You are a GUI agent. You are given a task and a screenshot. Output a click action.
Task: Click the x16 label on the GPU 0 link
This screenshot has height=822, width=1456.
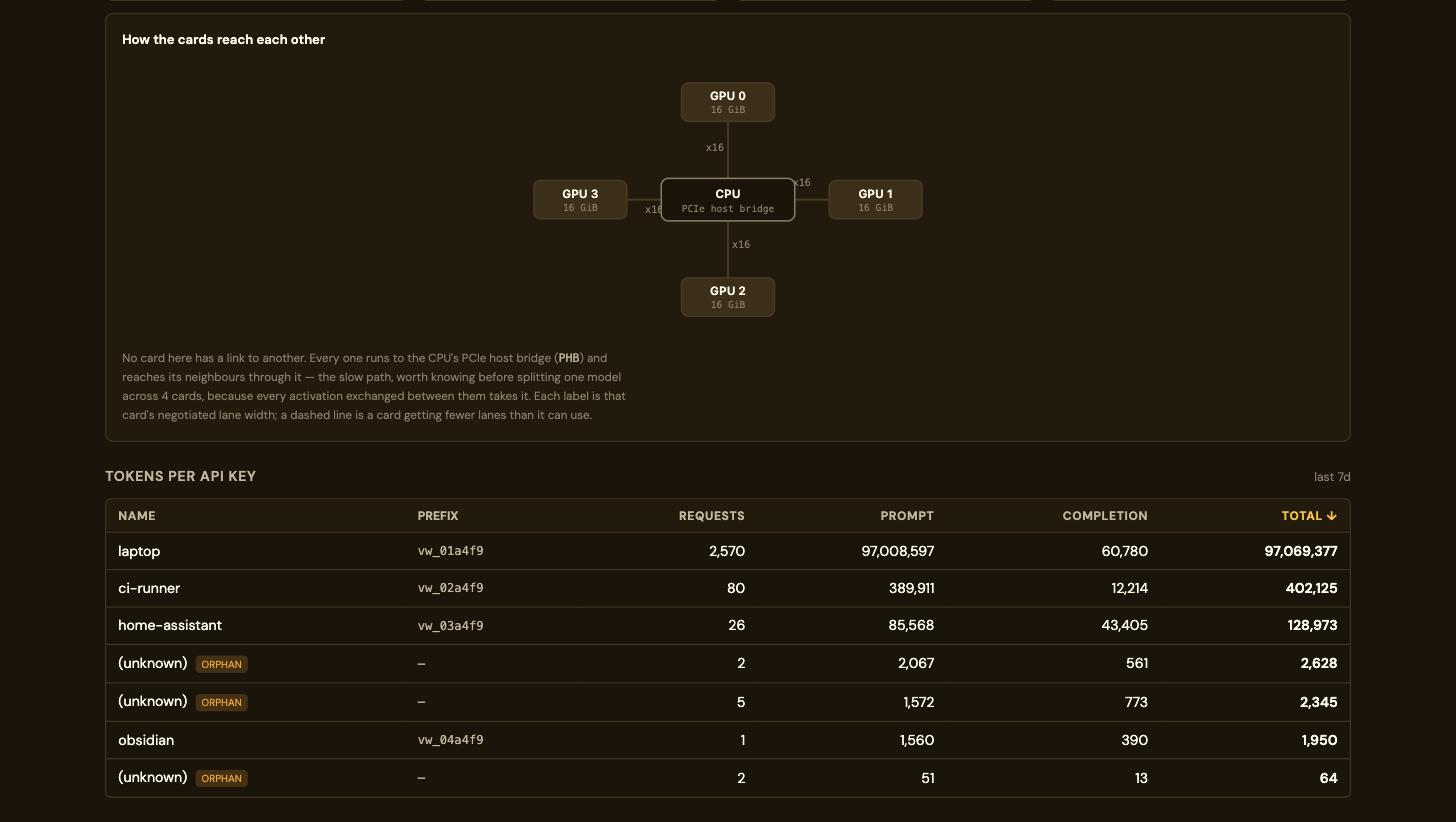tap(714, 148)
